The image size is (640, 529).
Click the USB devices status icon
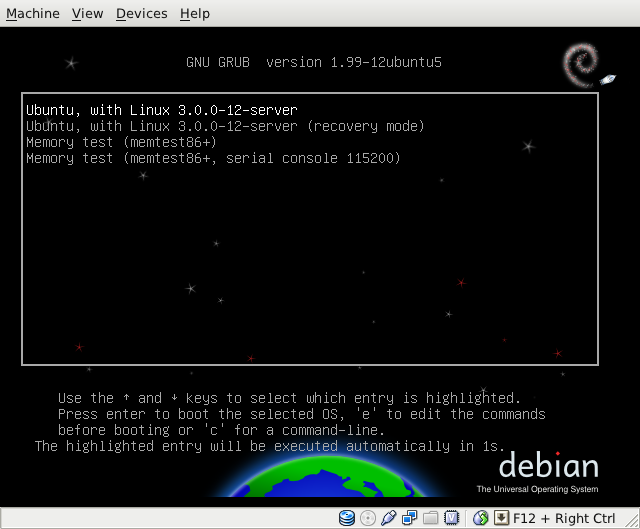tap(389, 518)
